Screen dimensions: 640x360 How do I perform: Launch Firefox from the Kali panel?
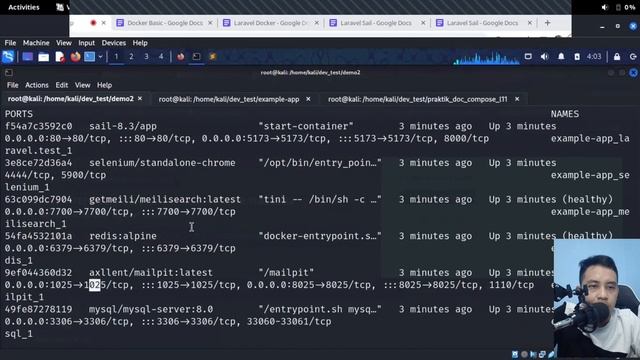coord(75,57)
